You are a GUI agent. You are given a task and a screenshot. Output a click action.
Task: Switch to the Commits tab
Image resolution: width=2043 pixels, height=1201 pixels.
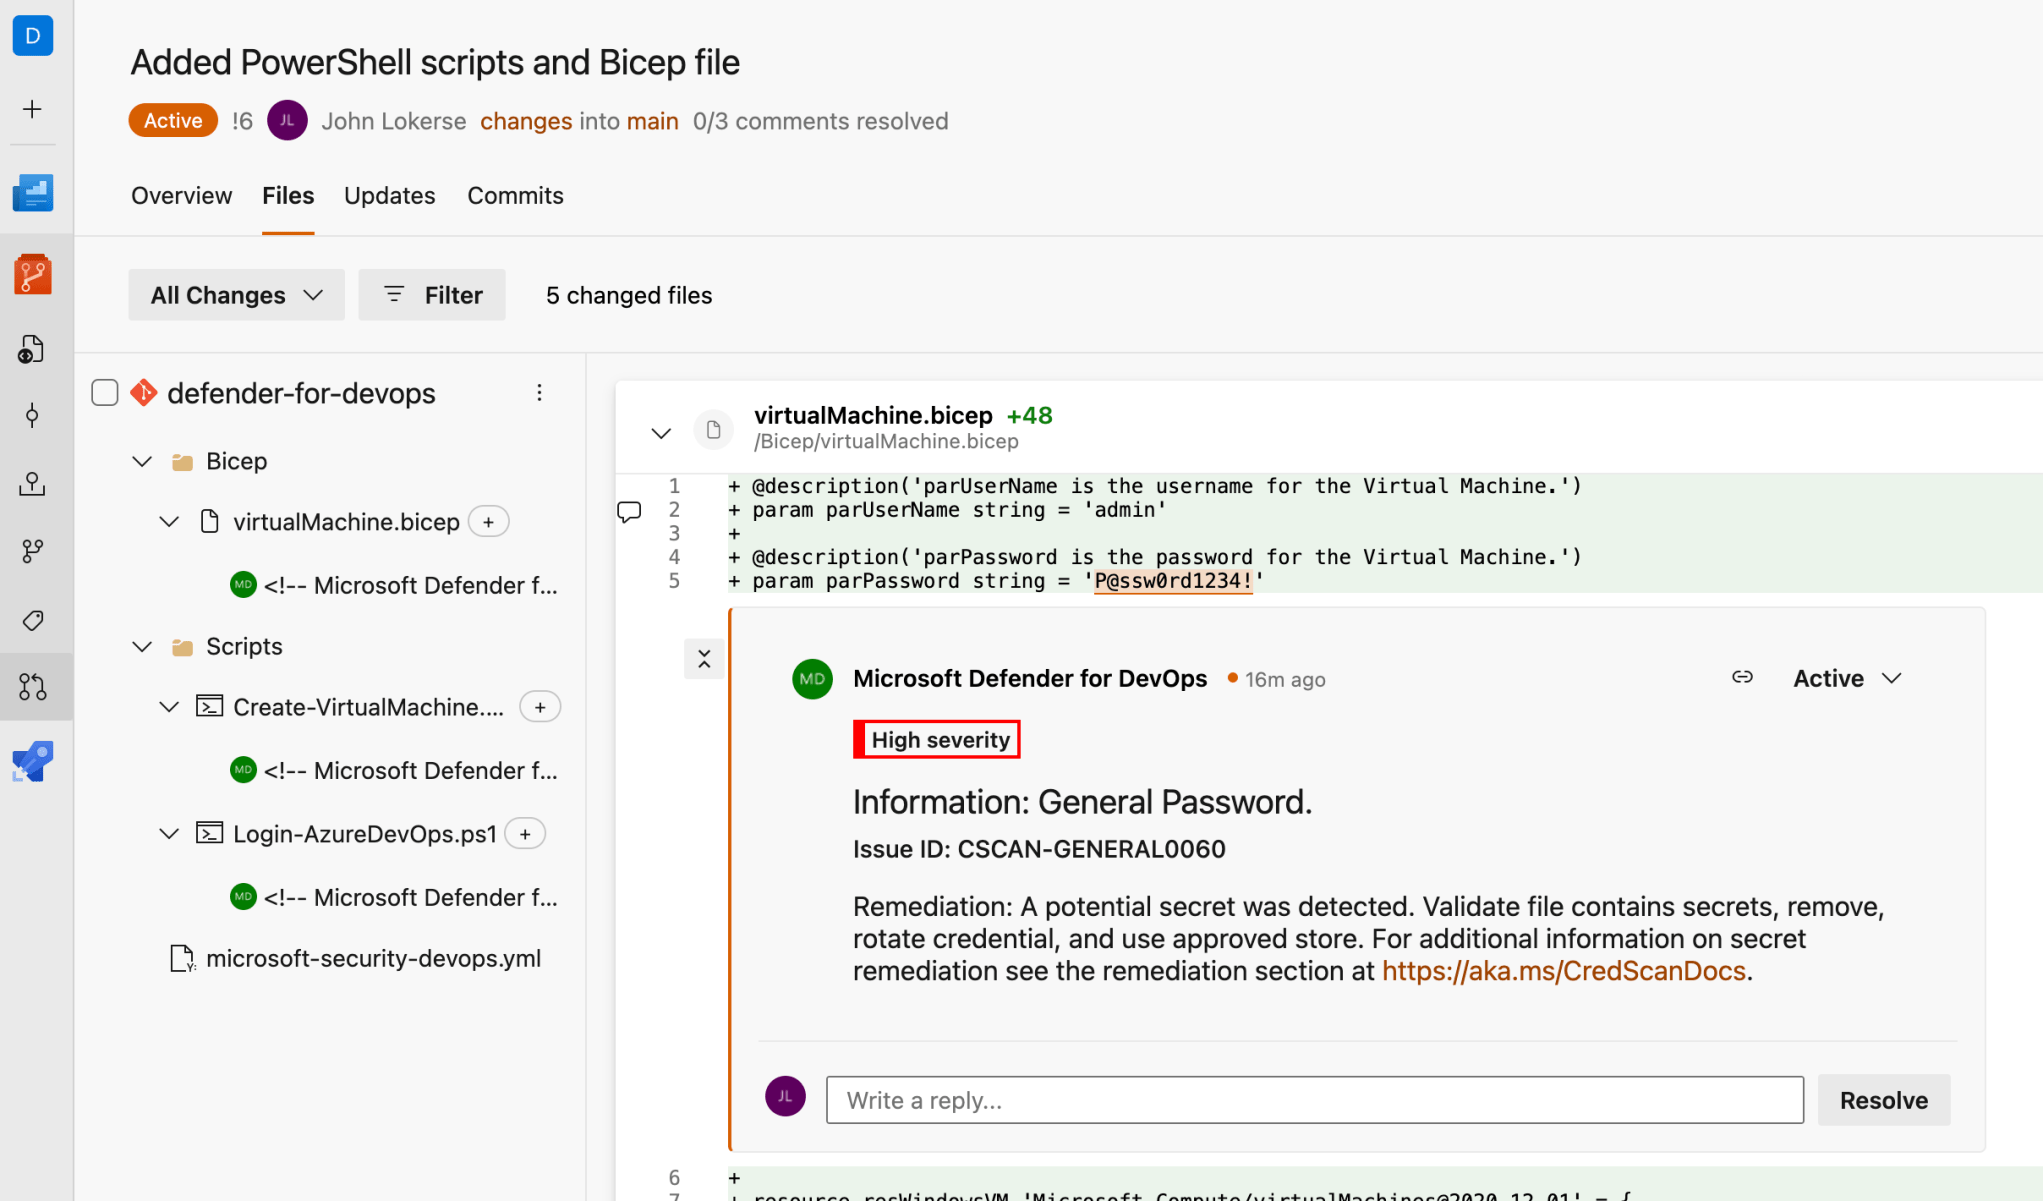tap(515, 196)
